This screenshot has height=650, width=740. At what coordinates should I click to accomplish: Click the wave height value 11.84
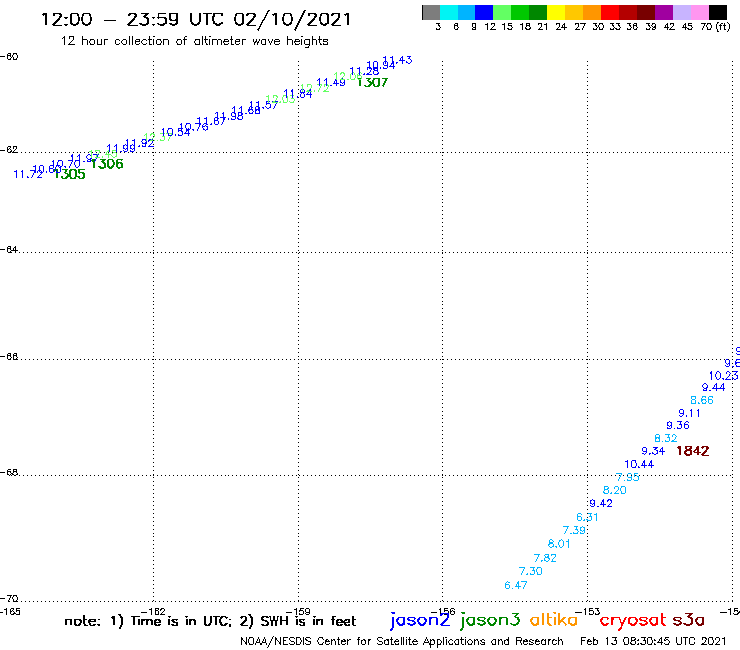(298, 93)
